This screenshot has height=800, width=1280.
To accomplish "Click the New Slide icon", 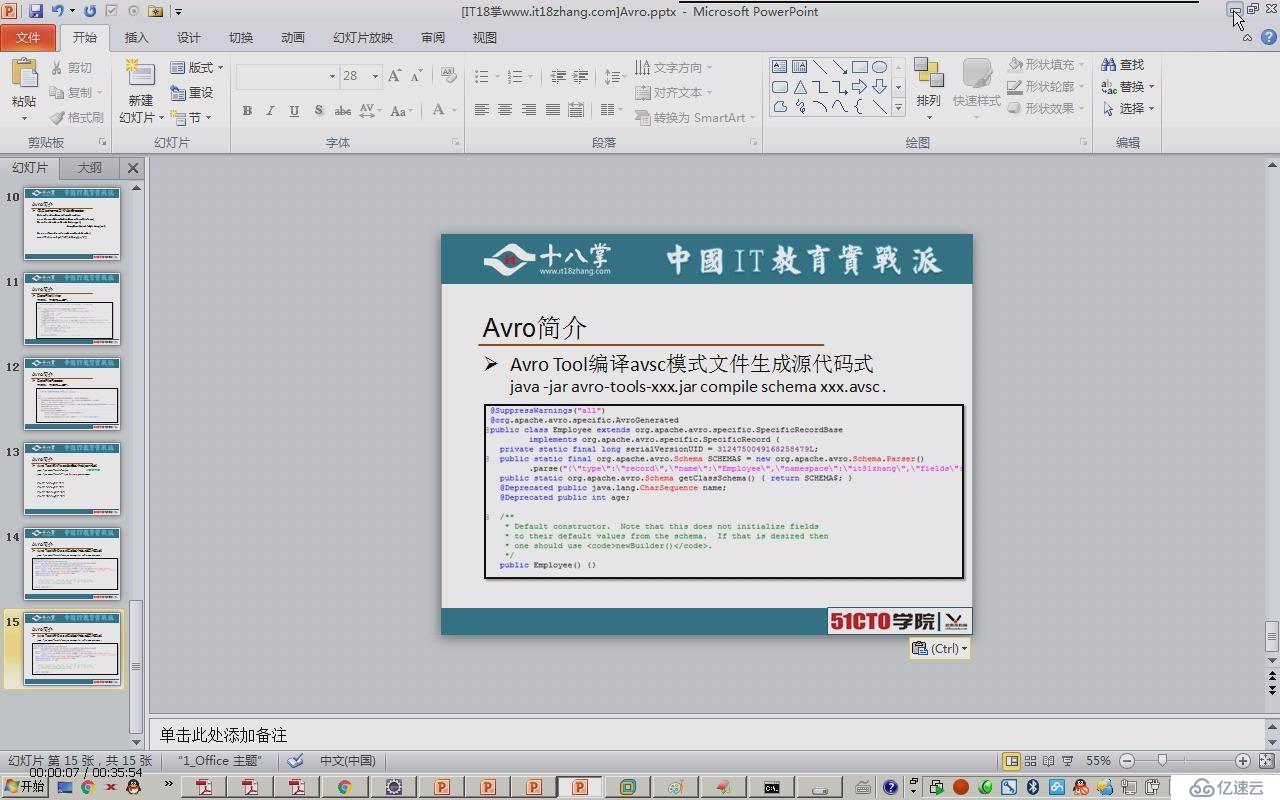I will pos(140,74).
